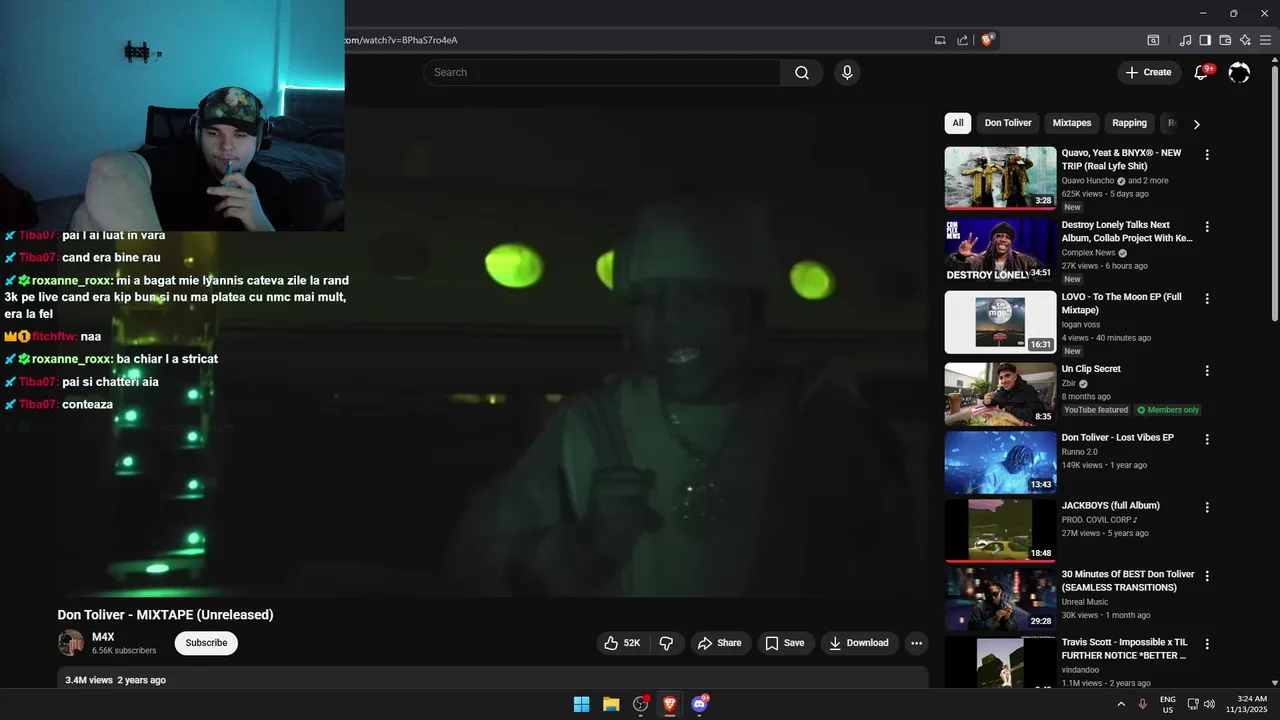Open options for JACKBOYS full album video
Viewport: 1280px width, 720px height.
coord(1207,507)
